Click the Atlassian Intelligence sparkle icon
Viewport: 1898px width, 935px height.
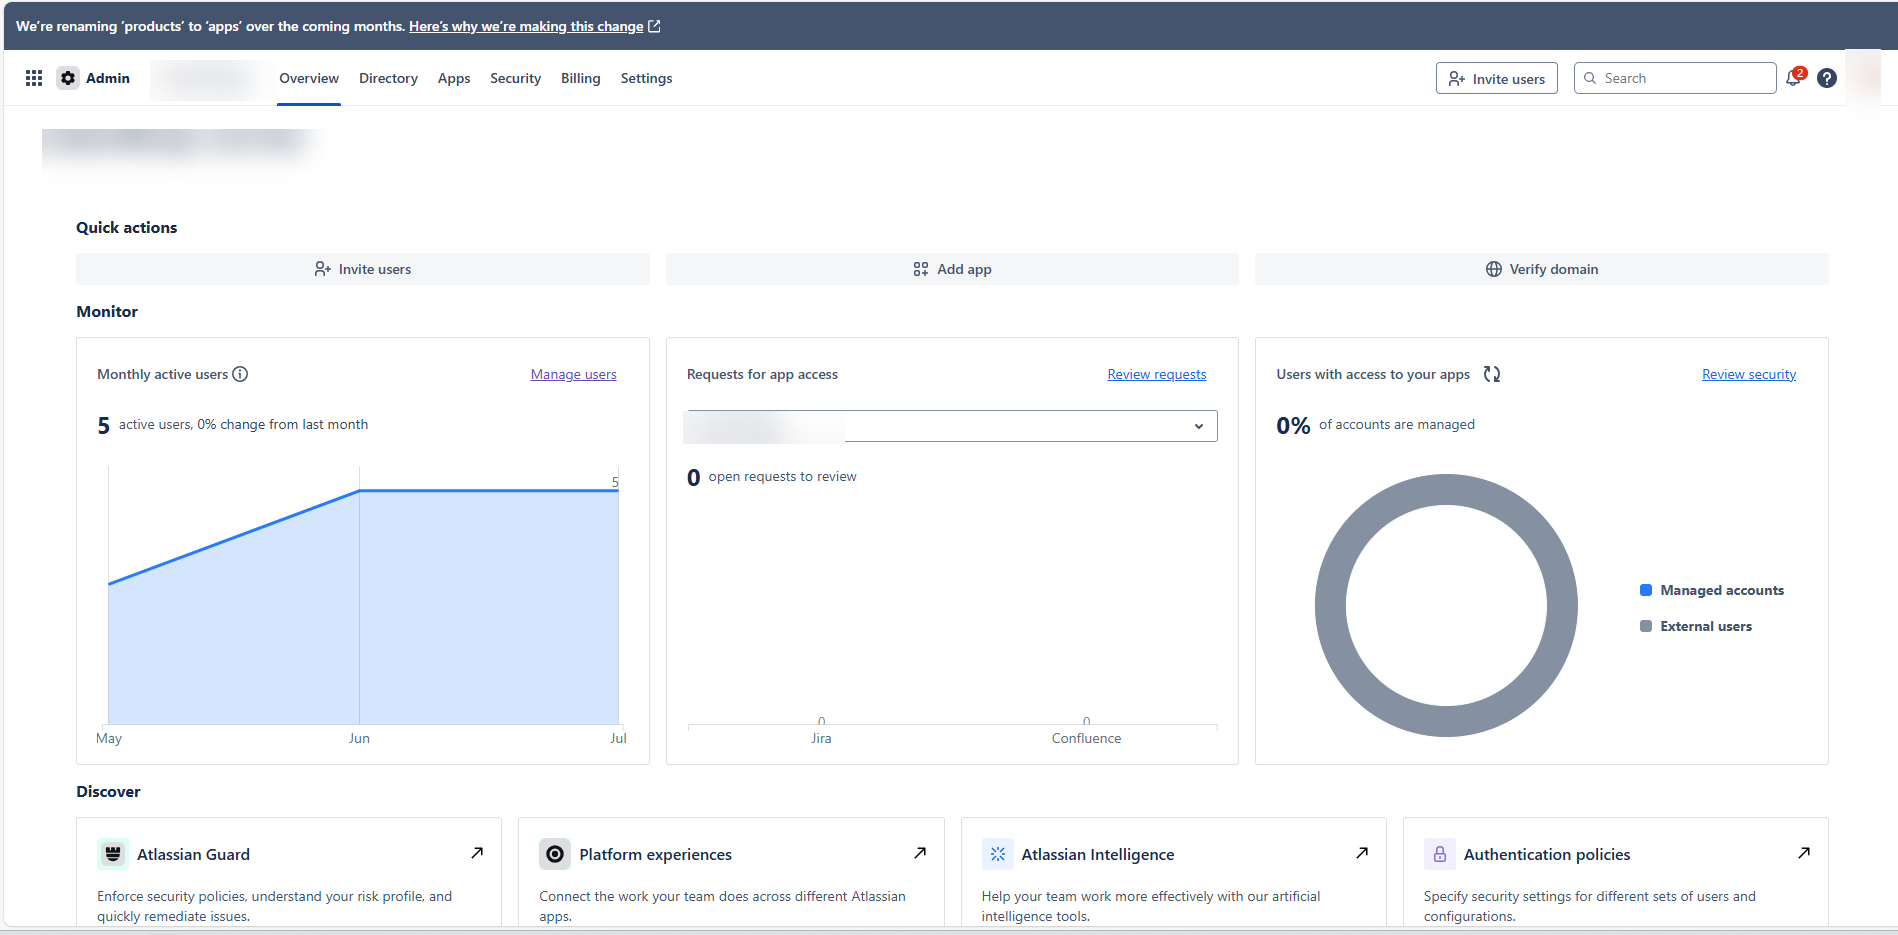pos(998,853)
